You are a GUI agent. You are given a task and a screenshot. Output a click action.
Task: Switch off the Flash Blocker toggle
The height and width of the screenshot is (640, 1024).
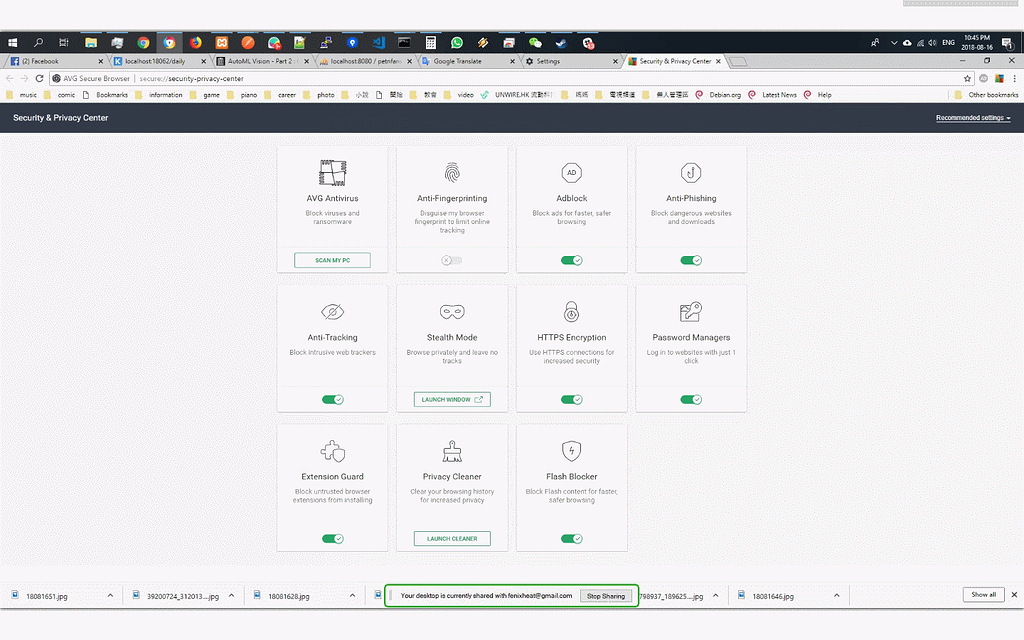click(x=572, y=538)
